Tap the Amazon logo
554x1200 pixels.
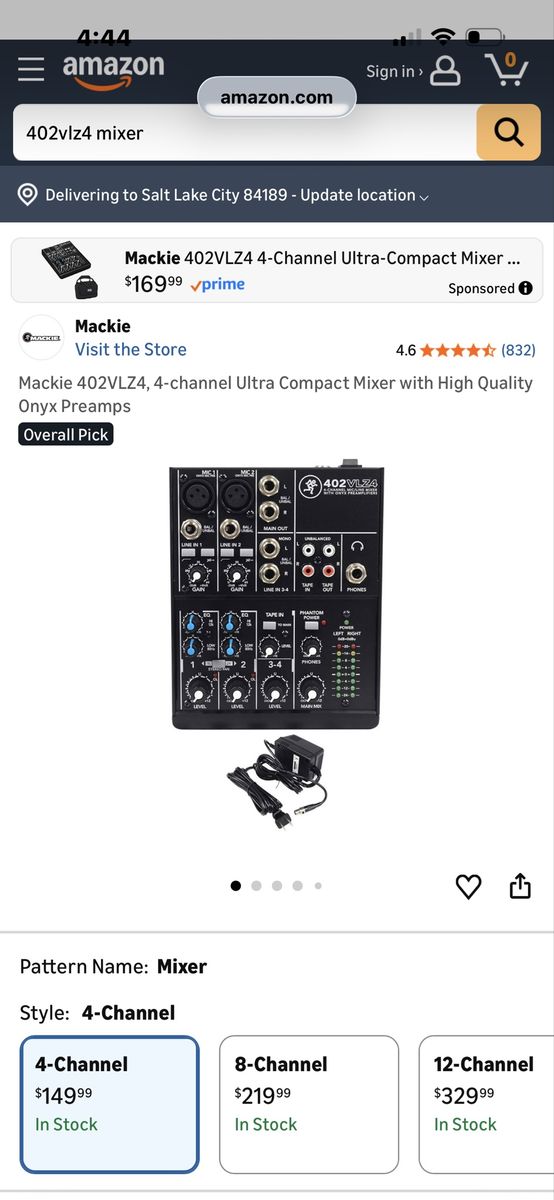[113, 70]
